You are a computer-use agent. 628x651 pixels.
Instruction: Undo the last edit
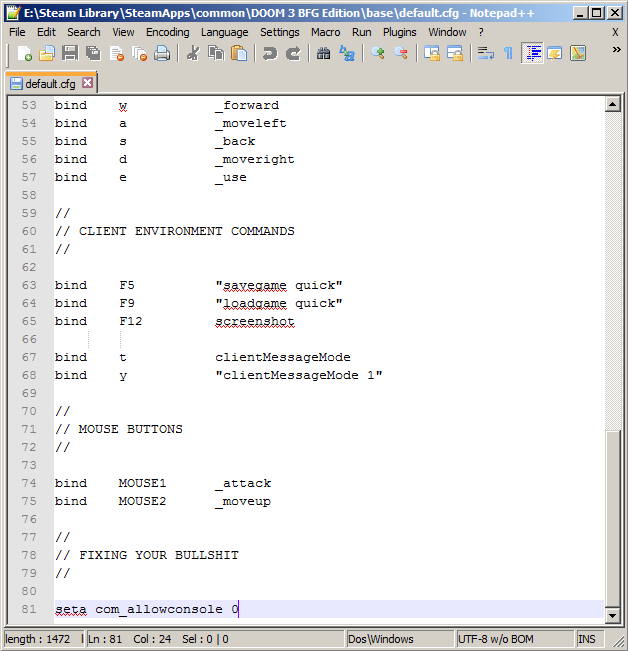270,54
